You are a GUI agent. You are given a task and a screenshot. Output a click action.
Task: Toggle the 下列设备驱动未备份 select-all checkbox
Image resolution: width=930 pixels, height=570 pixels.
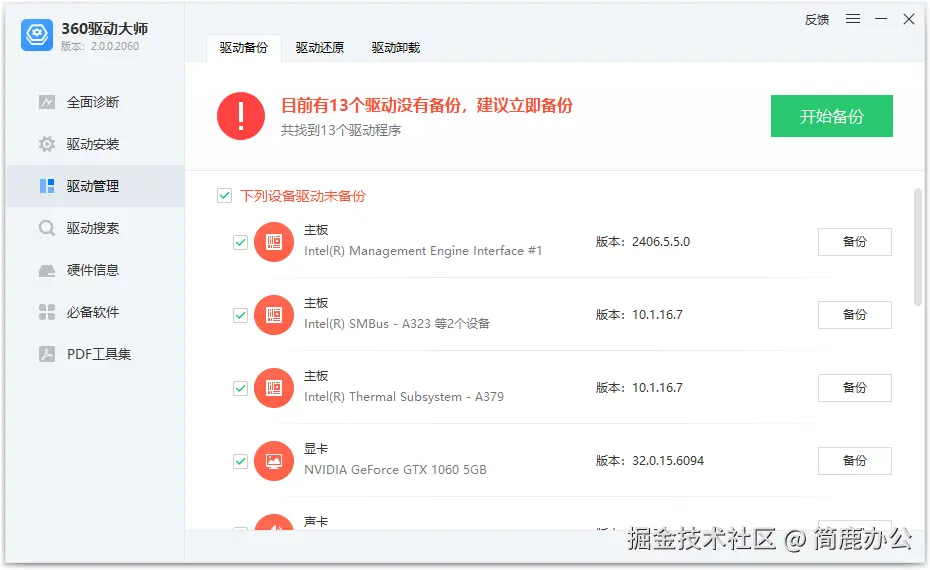point(224,196)
